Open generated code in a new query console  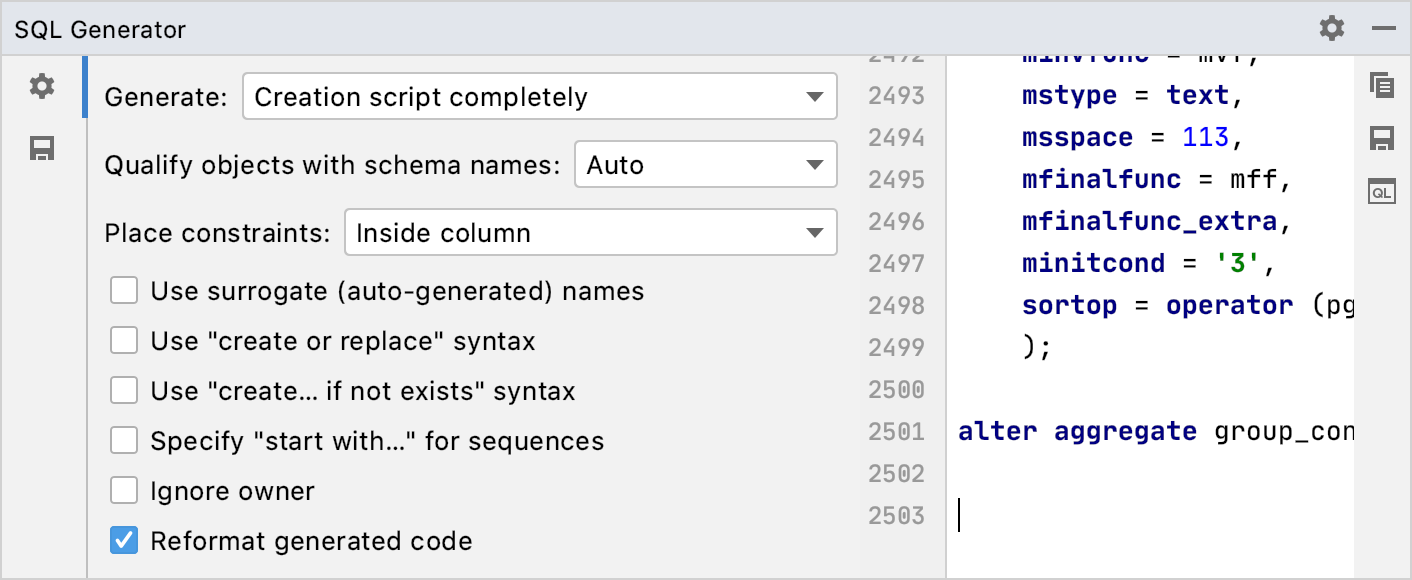click(x=1381, y=190)
